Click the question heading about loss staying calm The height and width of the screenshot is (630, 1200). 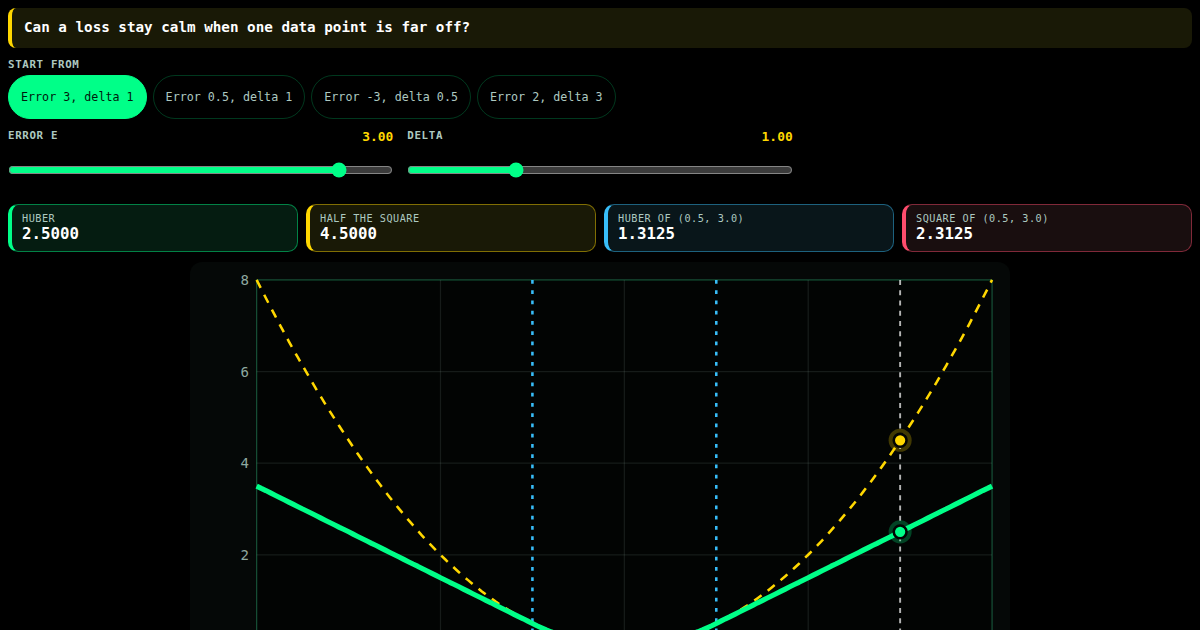(247, 27)
